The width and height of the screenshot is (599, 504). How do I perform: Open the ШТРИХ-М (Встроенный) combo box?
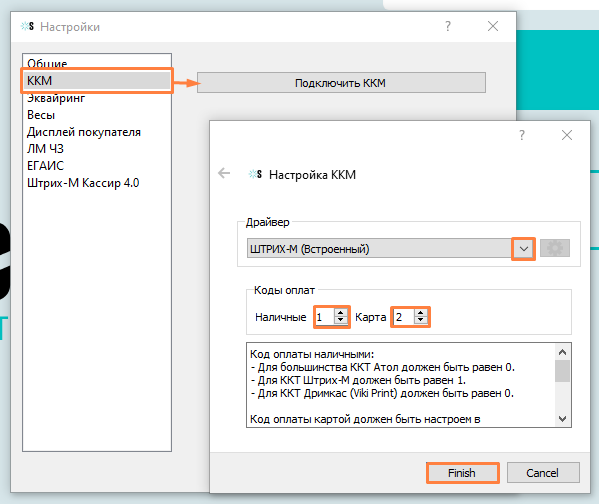point(390,249)
